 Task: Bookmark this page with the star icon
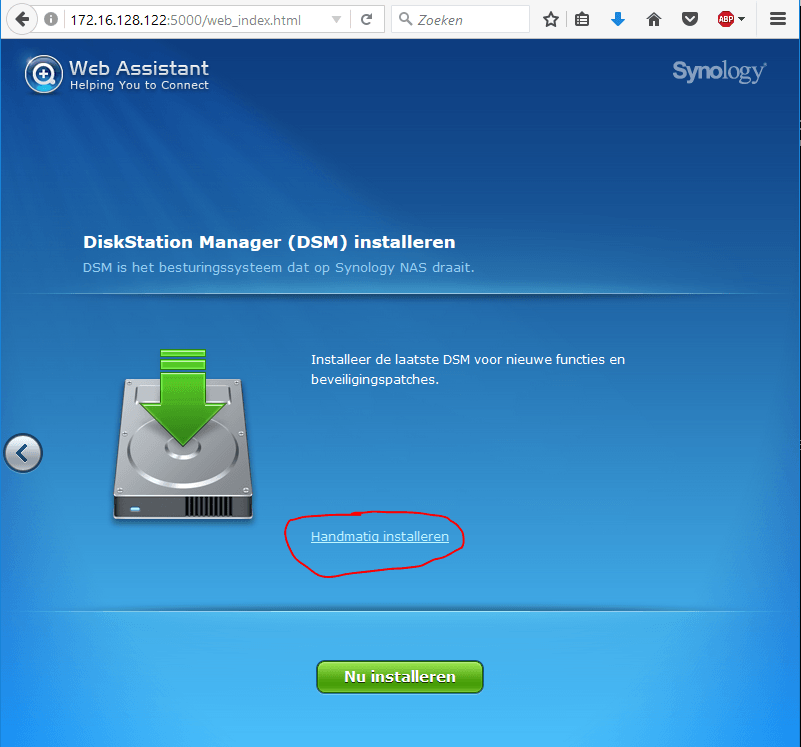pos(551,19)
